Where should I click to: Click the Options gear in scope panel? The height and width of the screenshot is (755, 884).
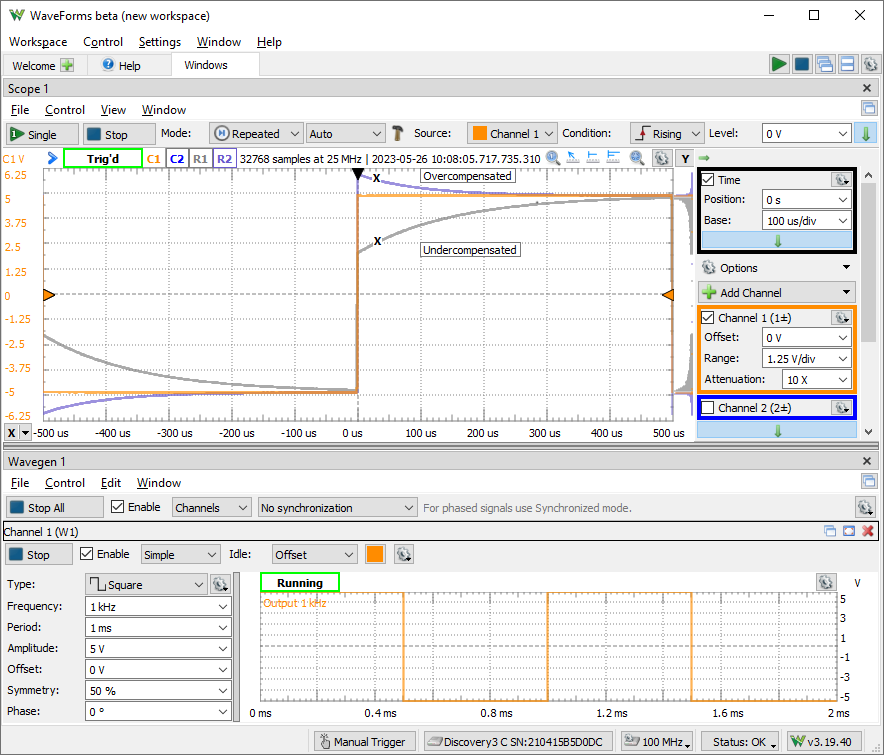click(709, 268)
